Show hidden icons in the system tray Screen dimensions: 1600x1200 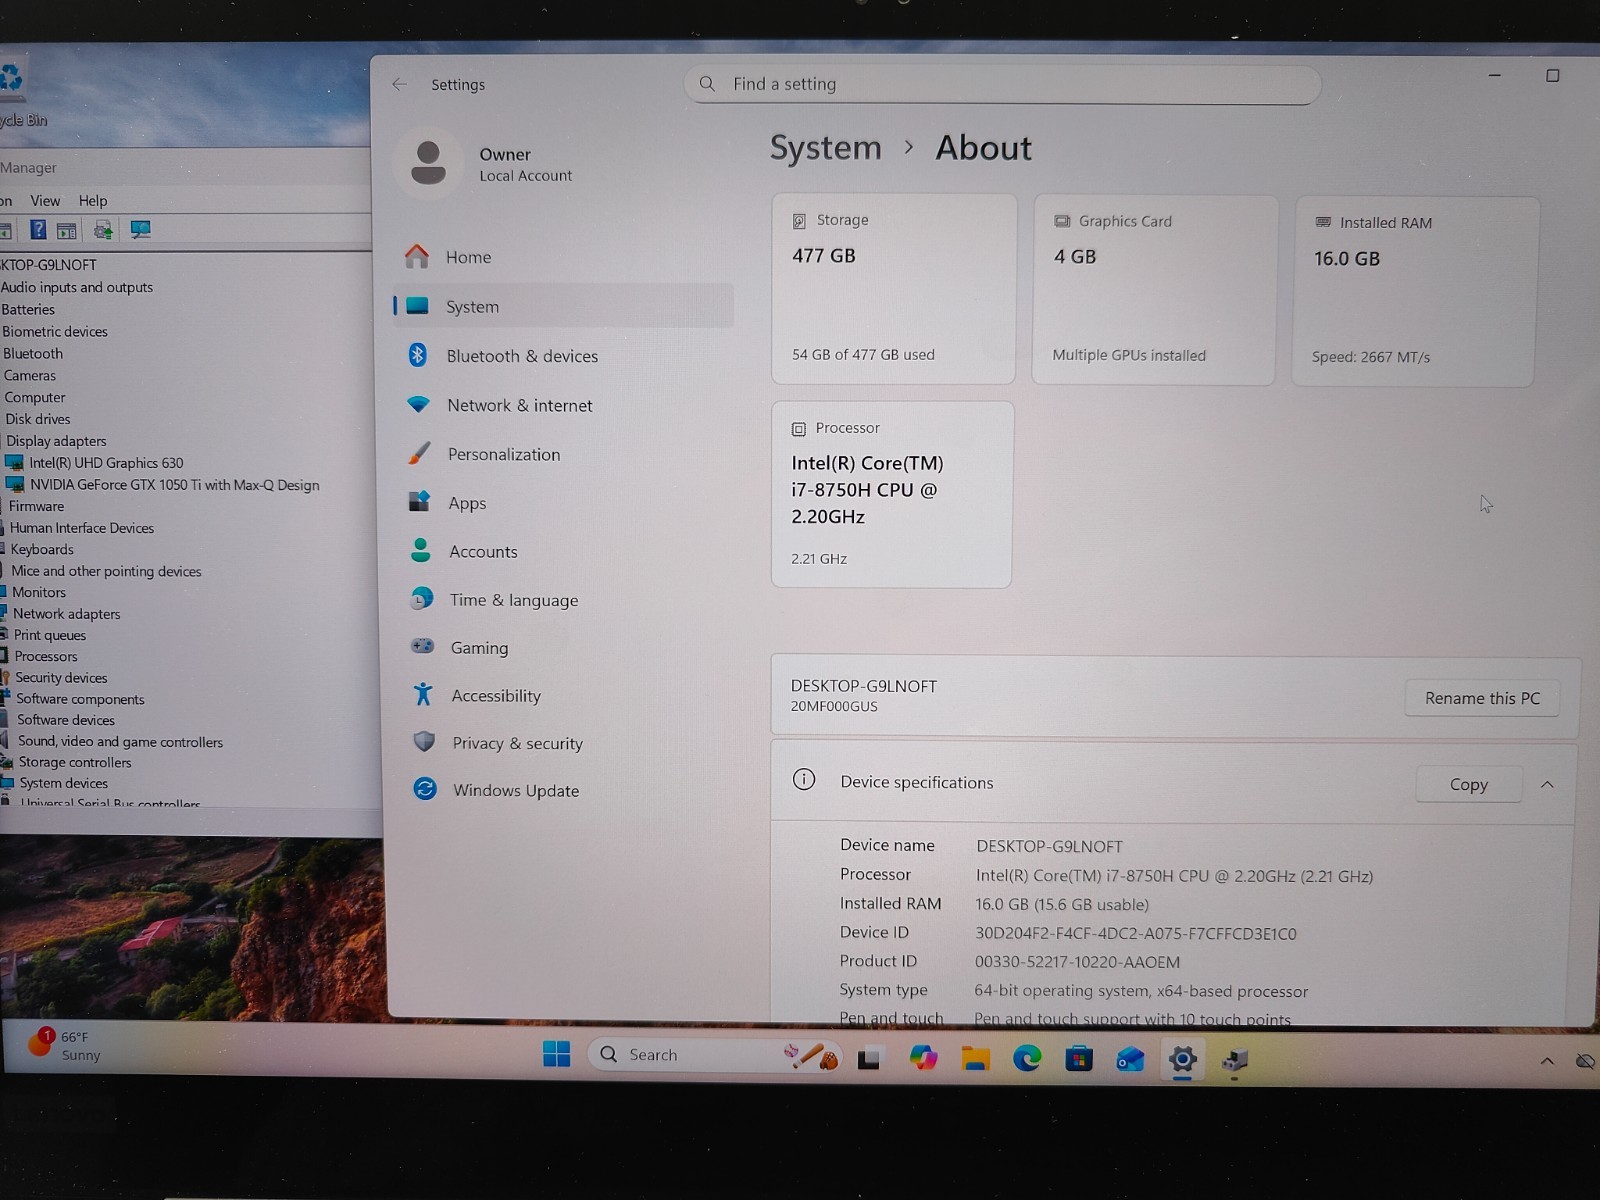pyautogui.click(x=1547, y=1061)
